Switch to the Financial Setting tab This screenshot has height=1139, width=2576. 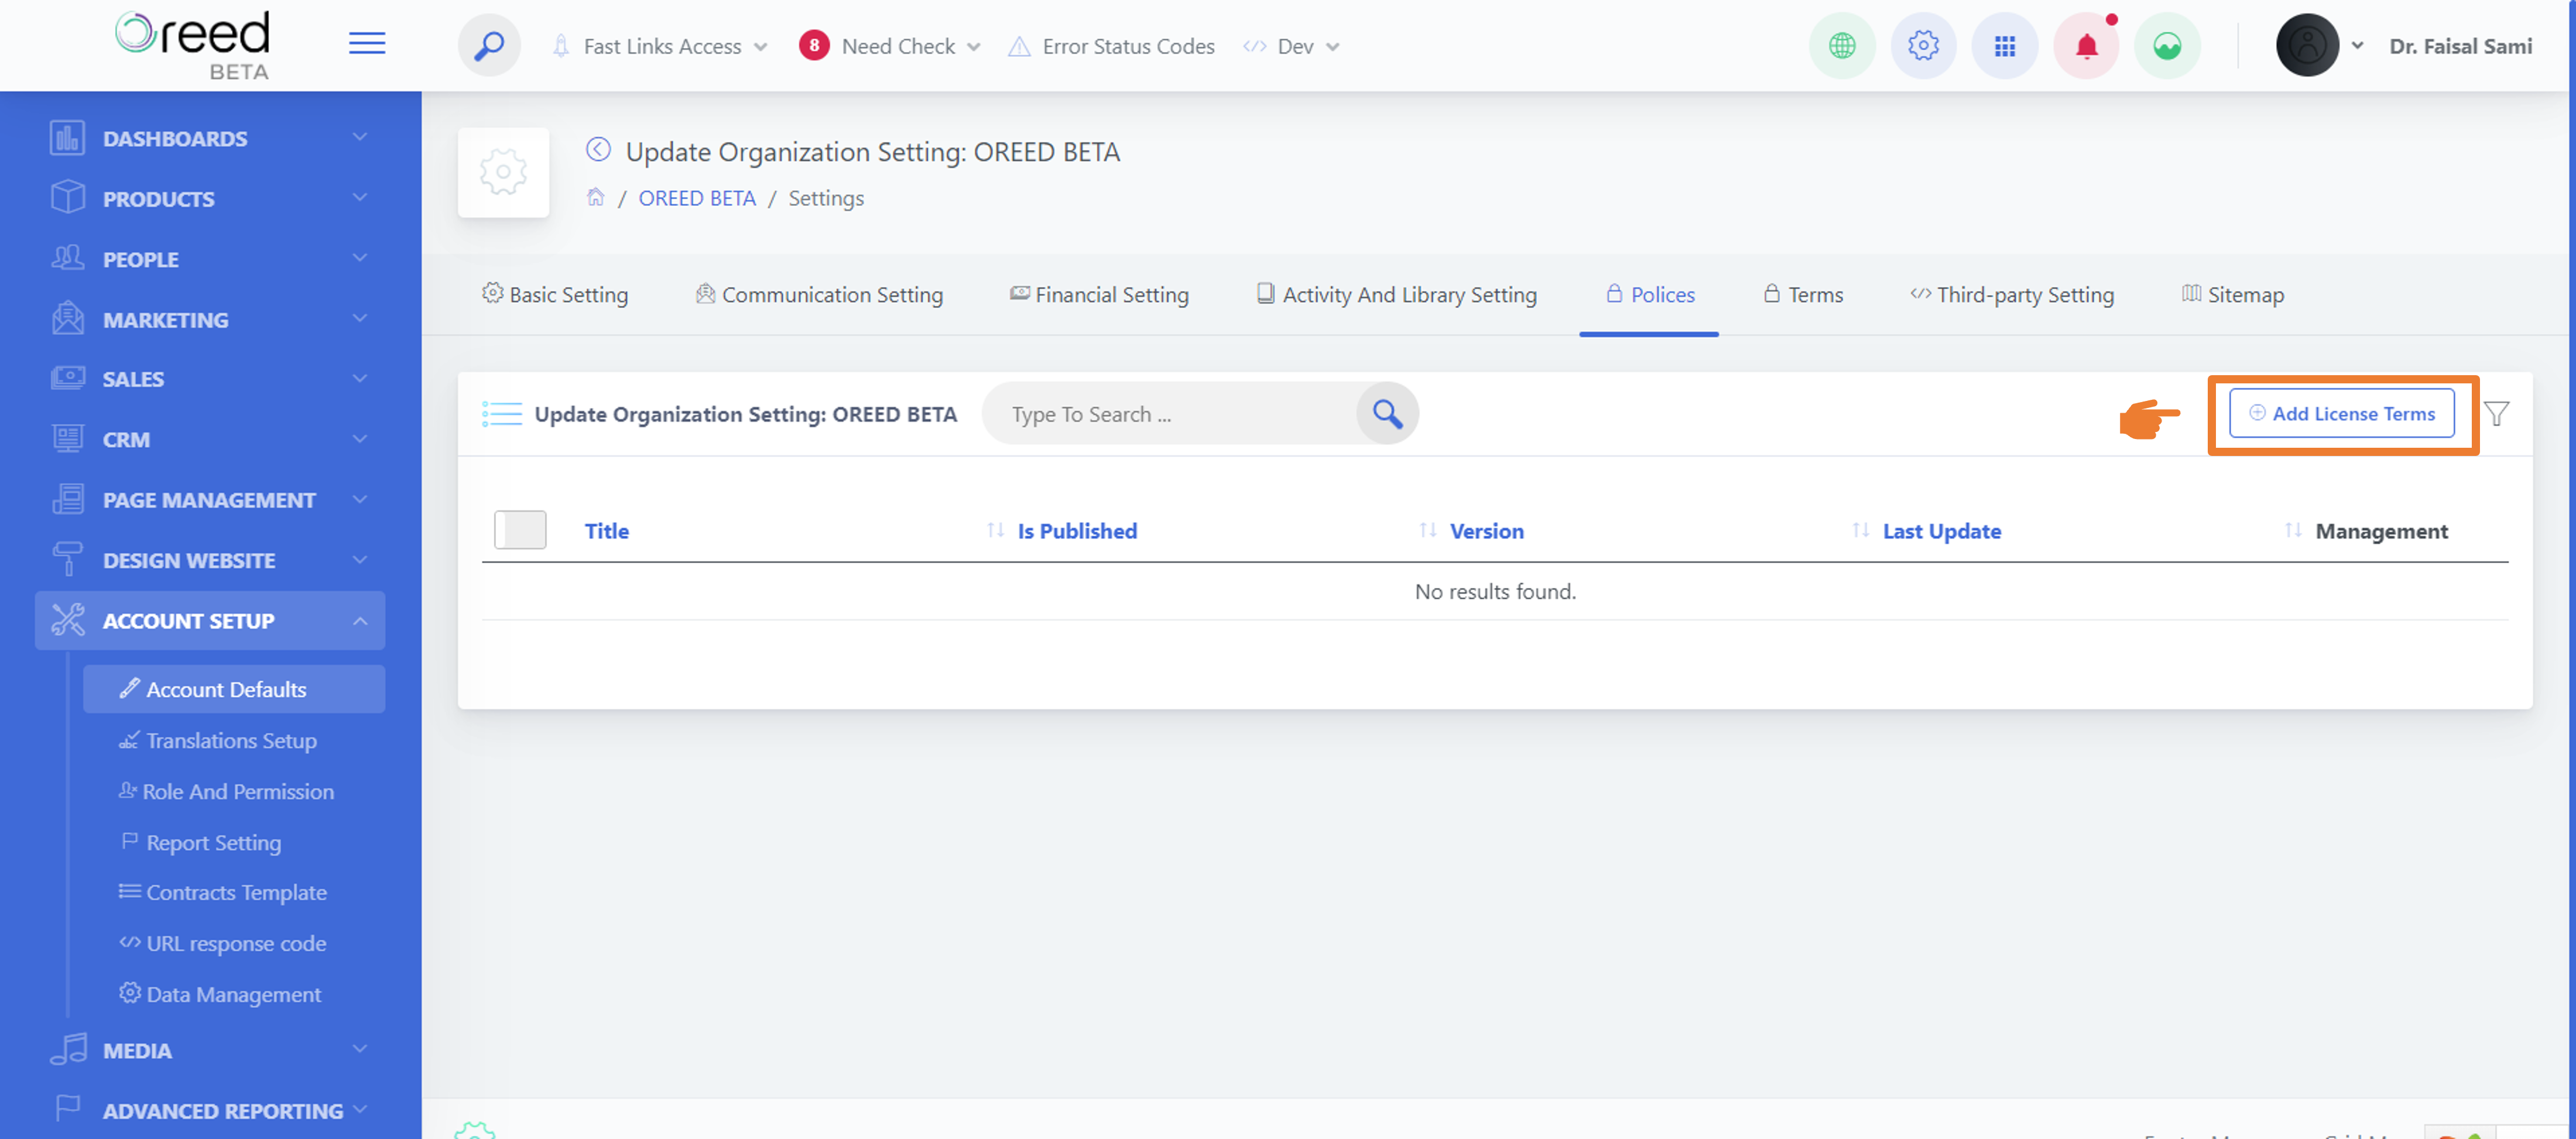[1099, 295]
